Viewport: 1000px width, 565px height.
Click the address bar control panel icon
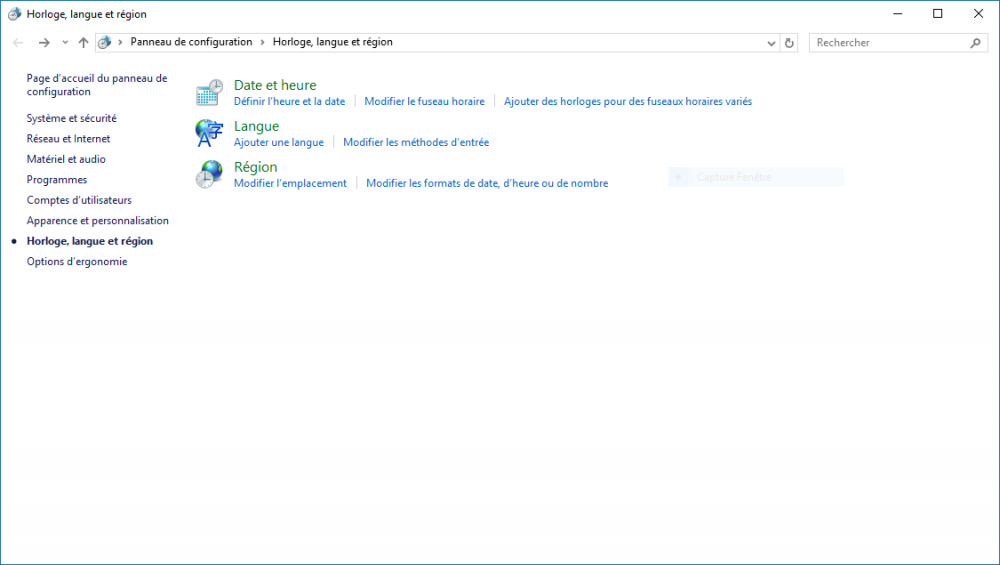(x=105, y=43)
